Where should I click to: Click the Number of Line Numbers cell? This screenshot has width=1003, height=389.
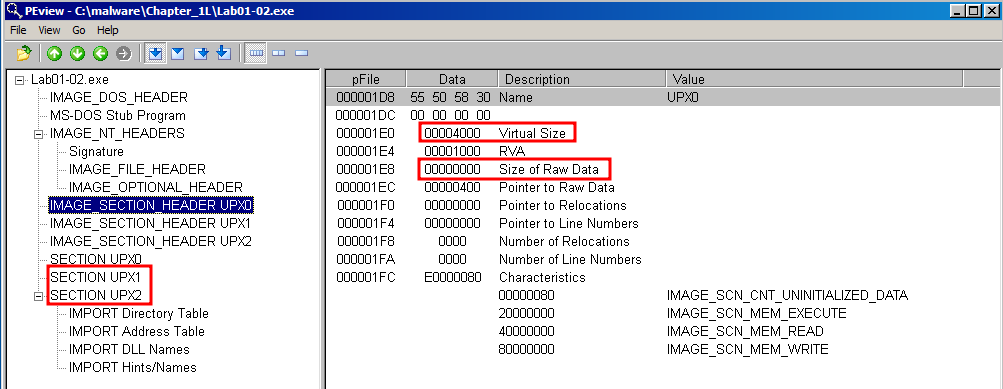point(570,258)
